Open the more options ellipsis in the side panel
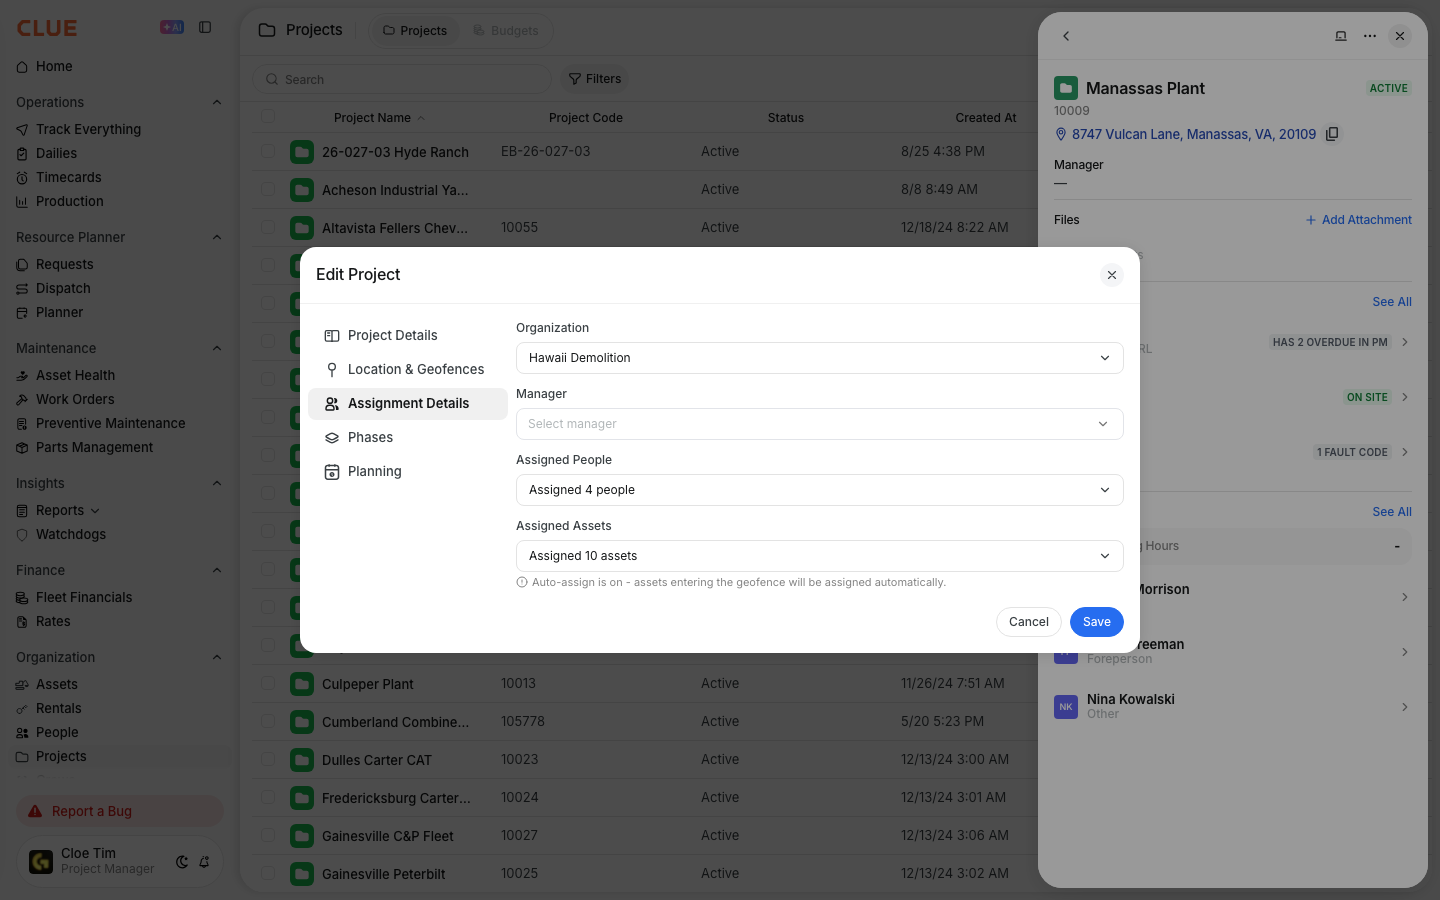The height and width of the screenshot is (900, 1440). [1370, 36]
